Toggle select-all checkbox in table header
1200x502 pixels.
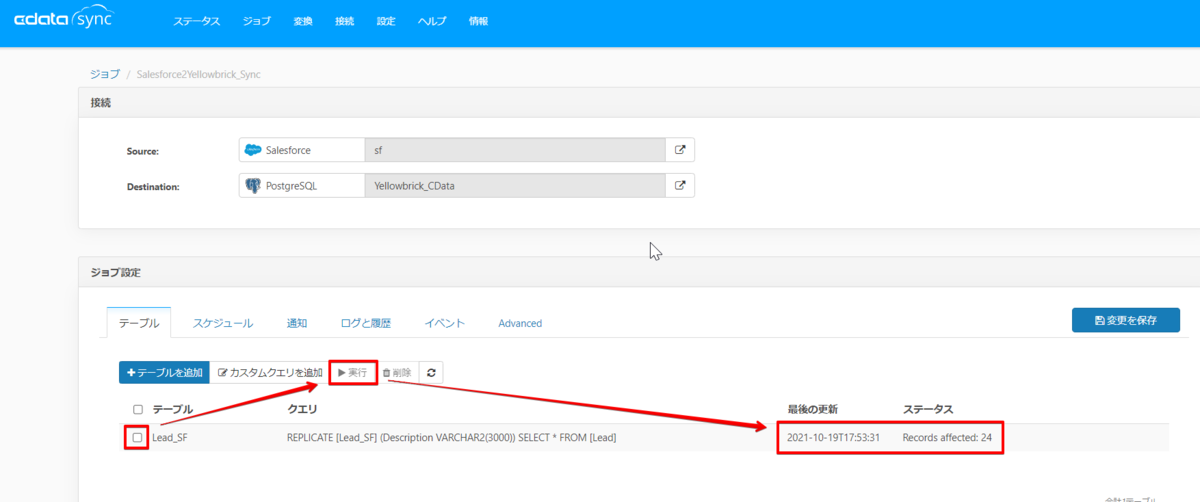point(138,409)
